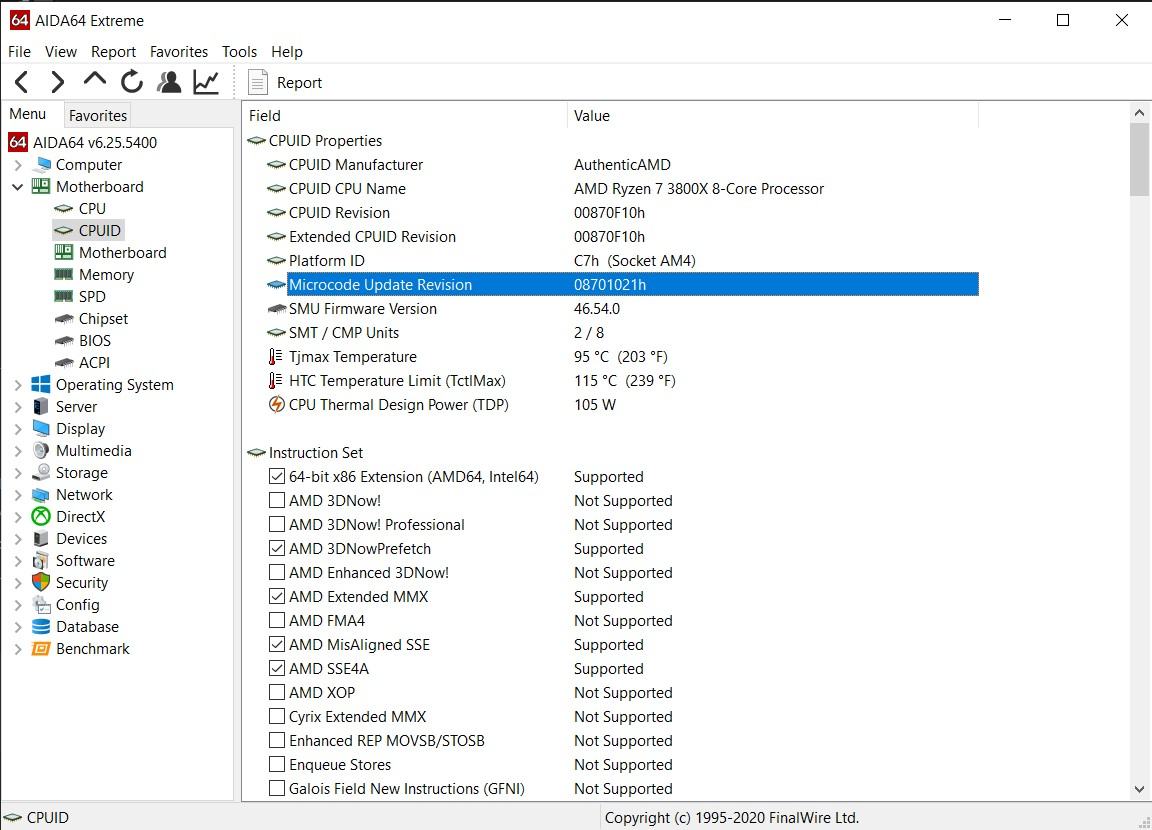This screenshot has height=830, width=1152.
Task: Open the graph chart icon in toolbar
Action: [206, 82]
